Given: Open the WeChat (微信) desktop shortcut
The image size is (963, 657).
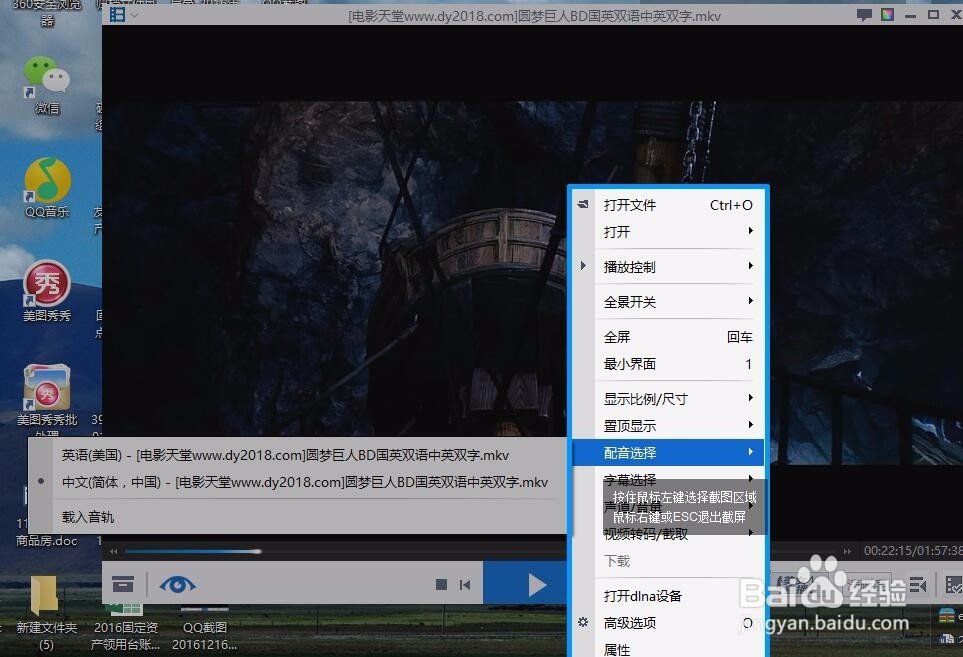Looking at the screenshot, I should 47,84.
